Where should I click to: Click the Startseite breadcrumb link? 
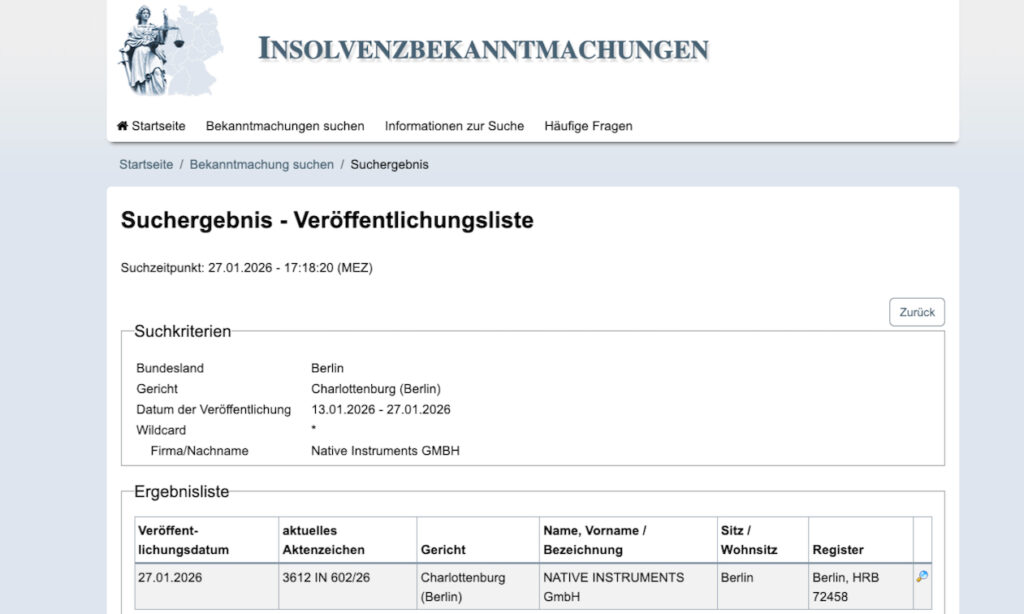(146, 164)
